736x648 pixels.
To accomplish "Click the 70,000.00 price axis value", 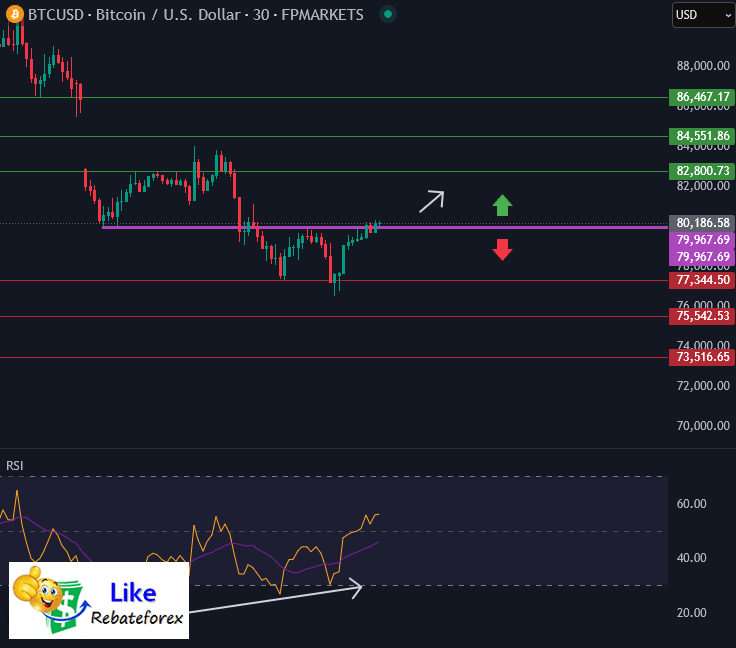I will [703, 426].
